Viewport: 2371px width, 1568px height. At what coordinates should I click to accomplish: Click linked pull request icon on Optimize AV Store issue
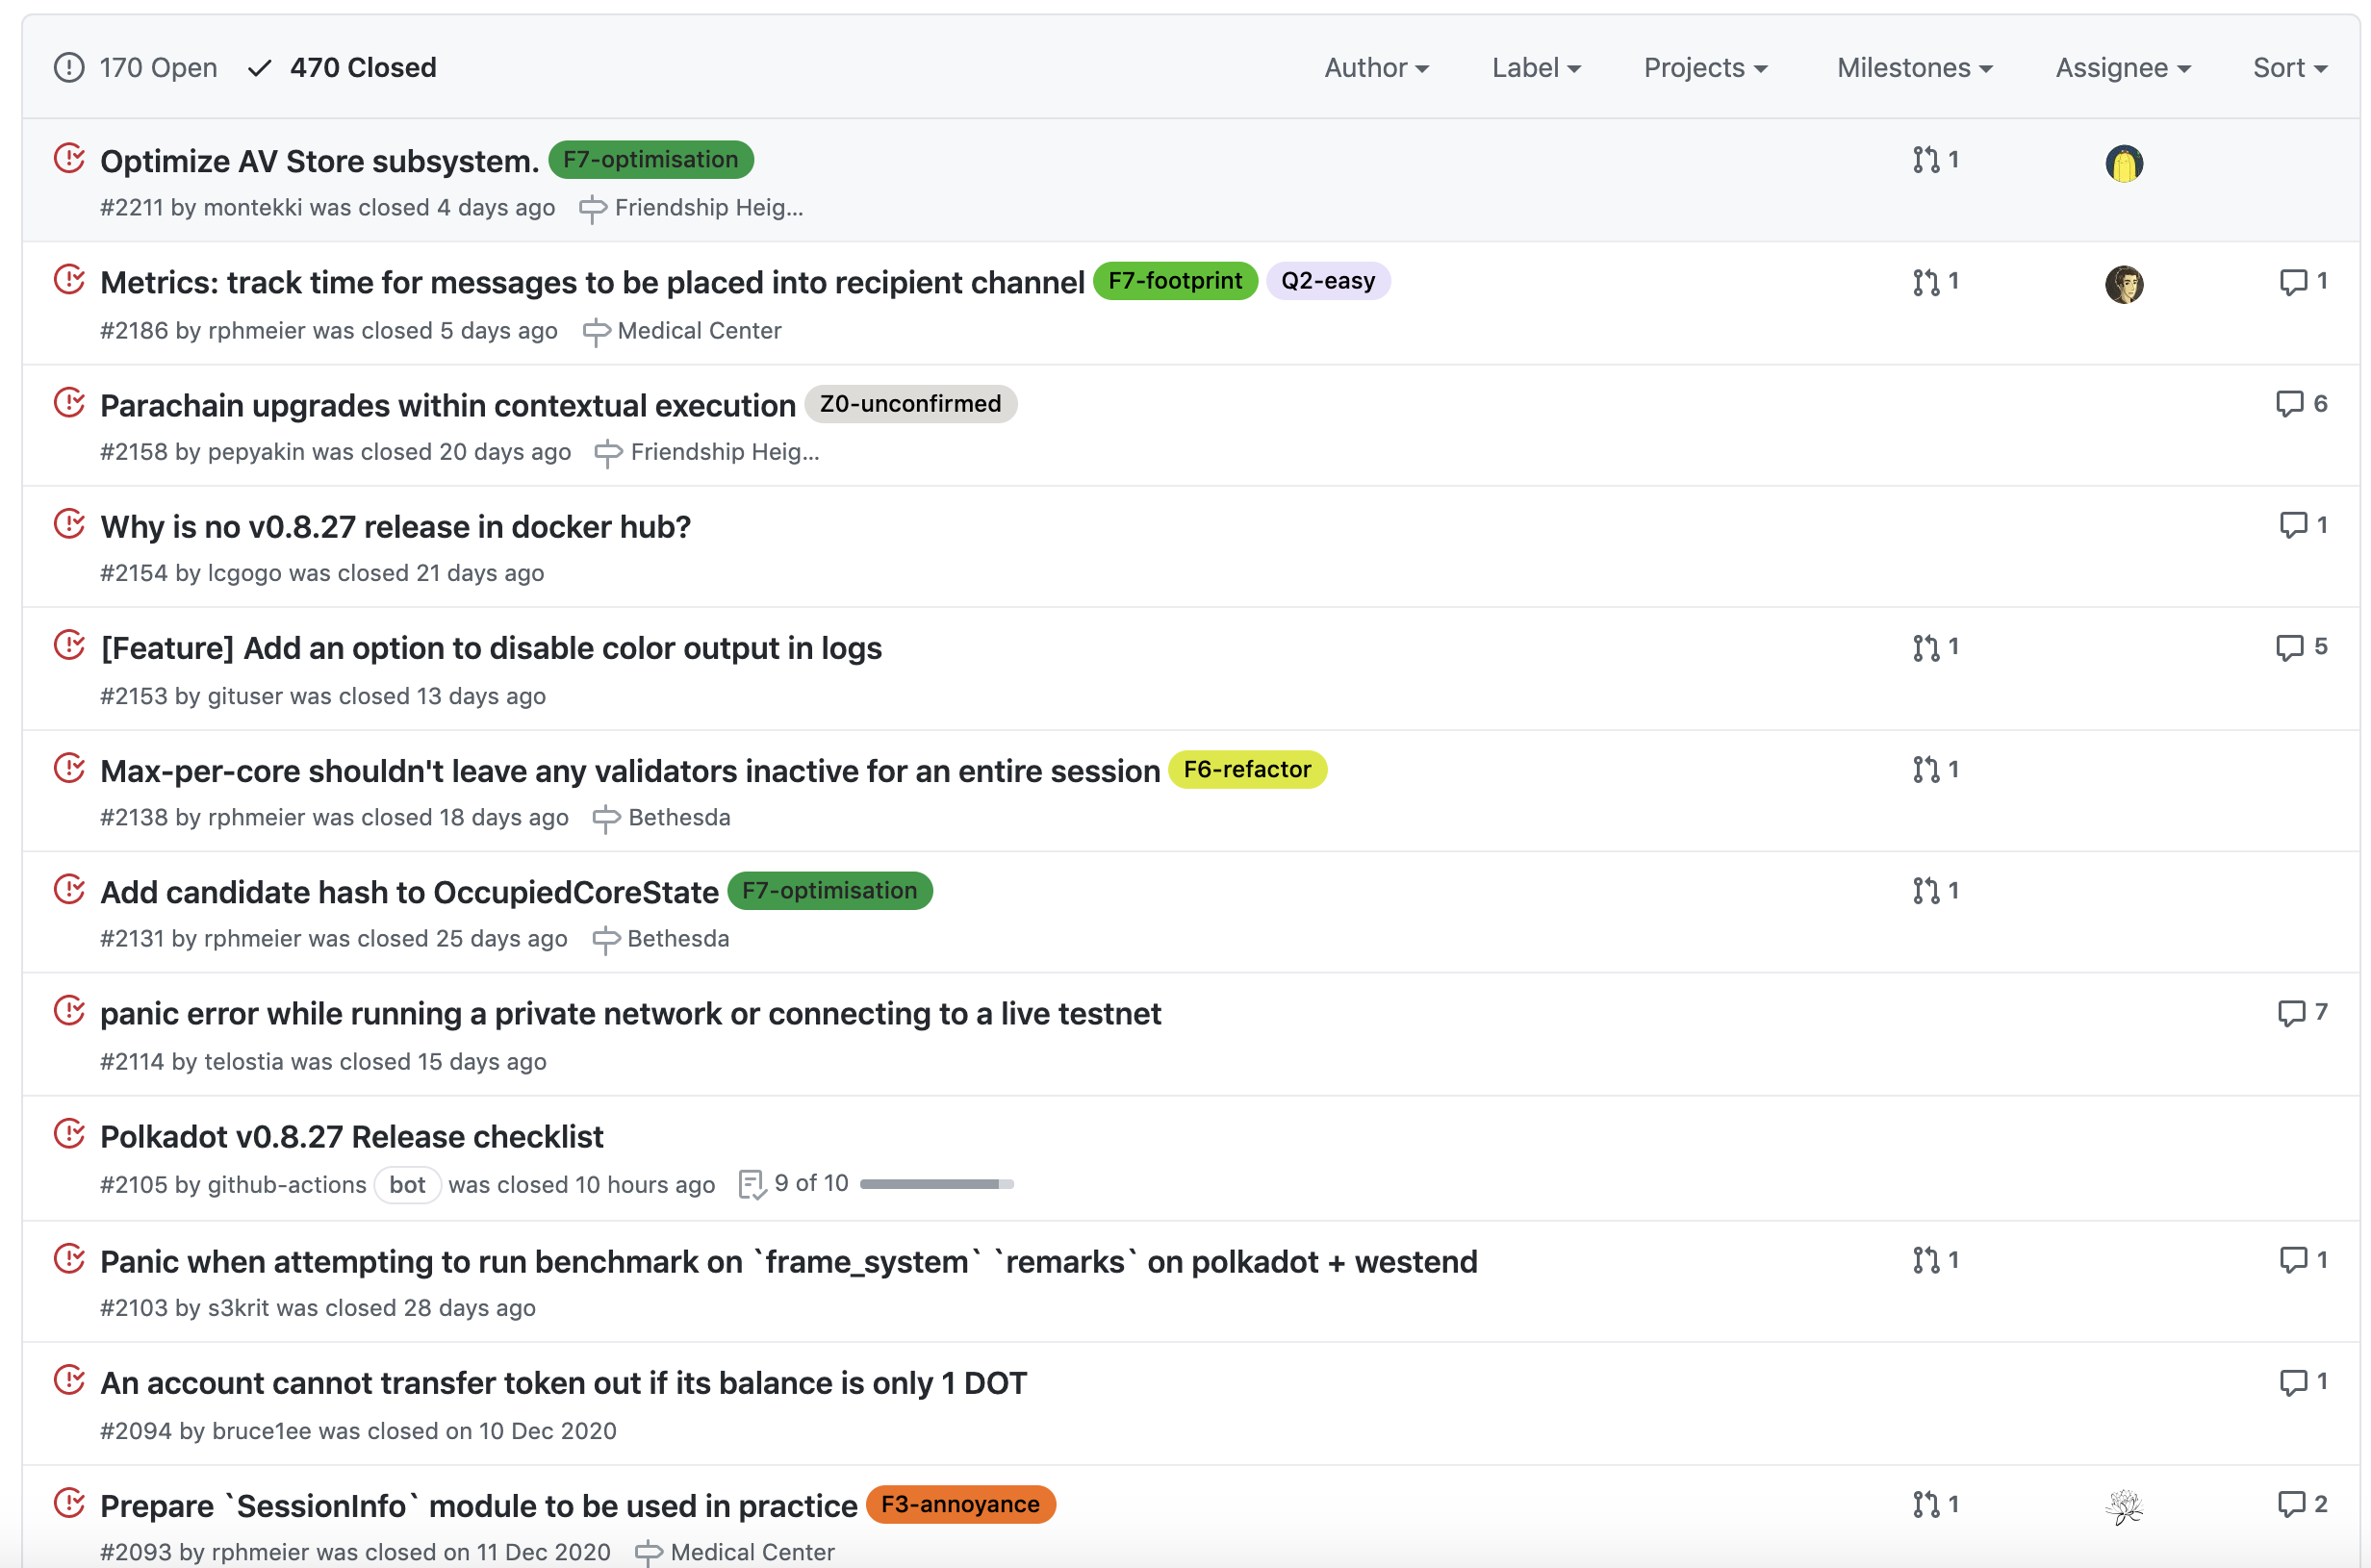point(1925,160)
